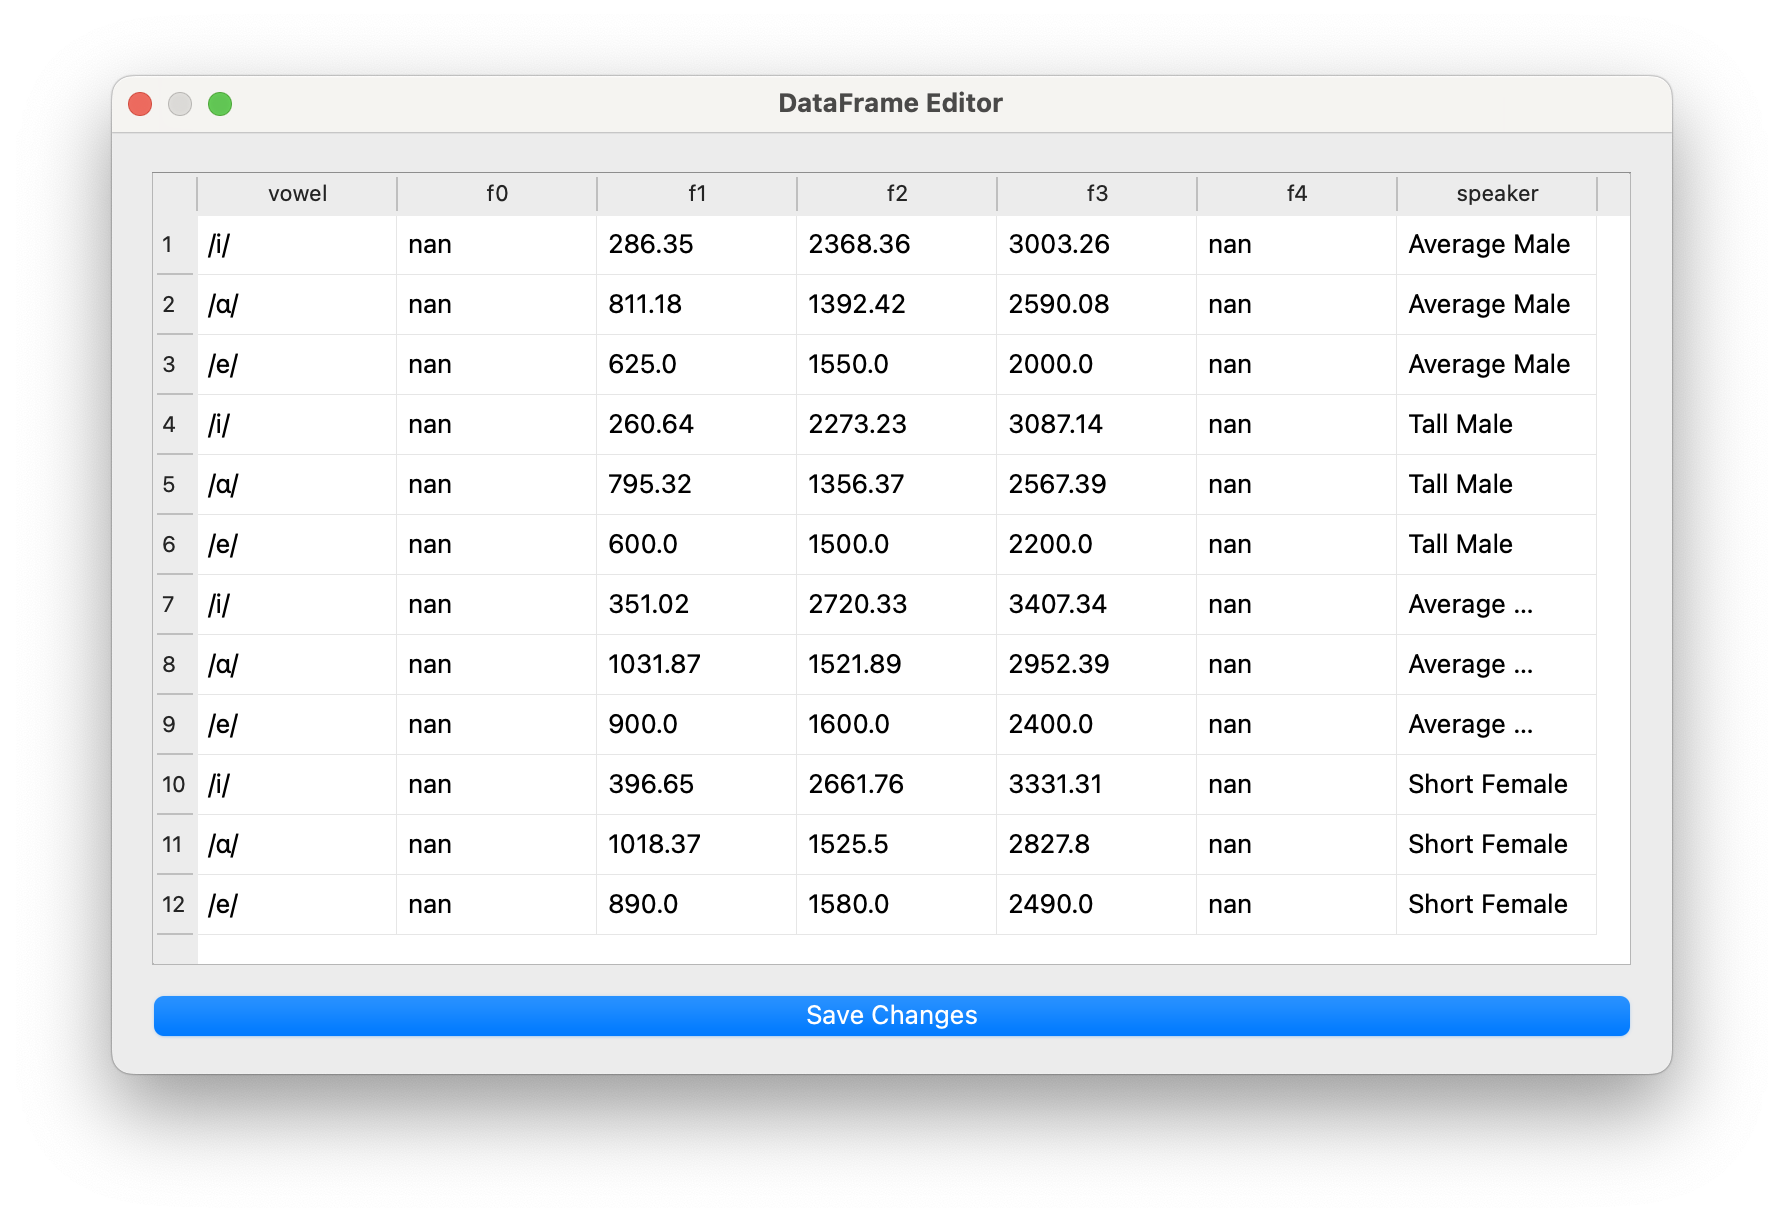
Task: Click the f2 cell 2368.36
Action: tap(897, 245)
